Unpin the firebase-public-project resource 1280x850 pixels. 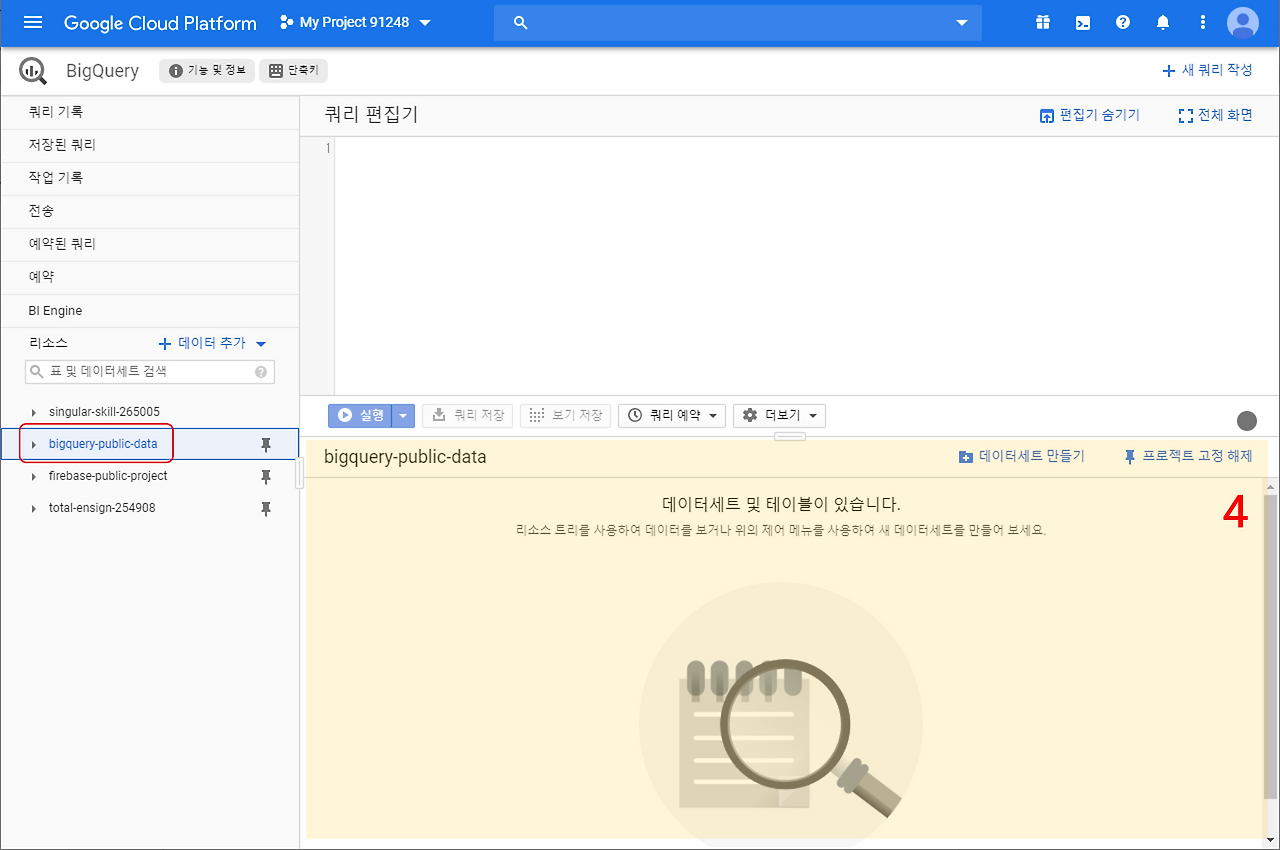[x=266, y=476]
